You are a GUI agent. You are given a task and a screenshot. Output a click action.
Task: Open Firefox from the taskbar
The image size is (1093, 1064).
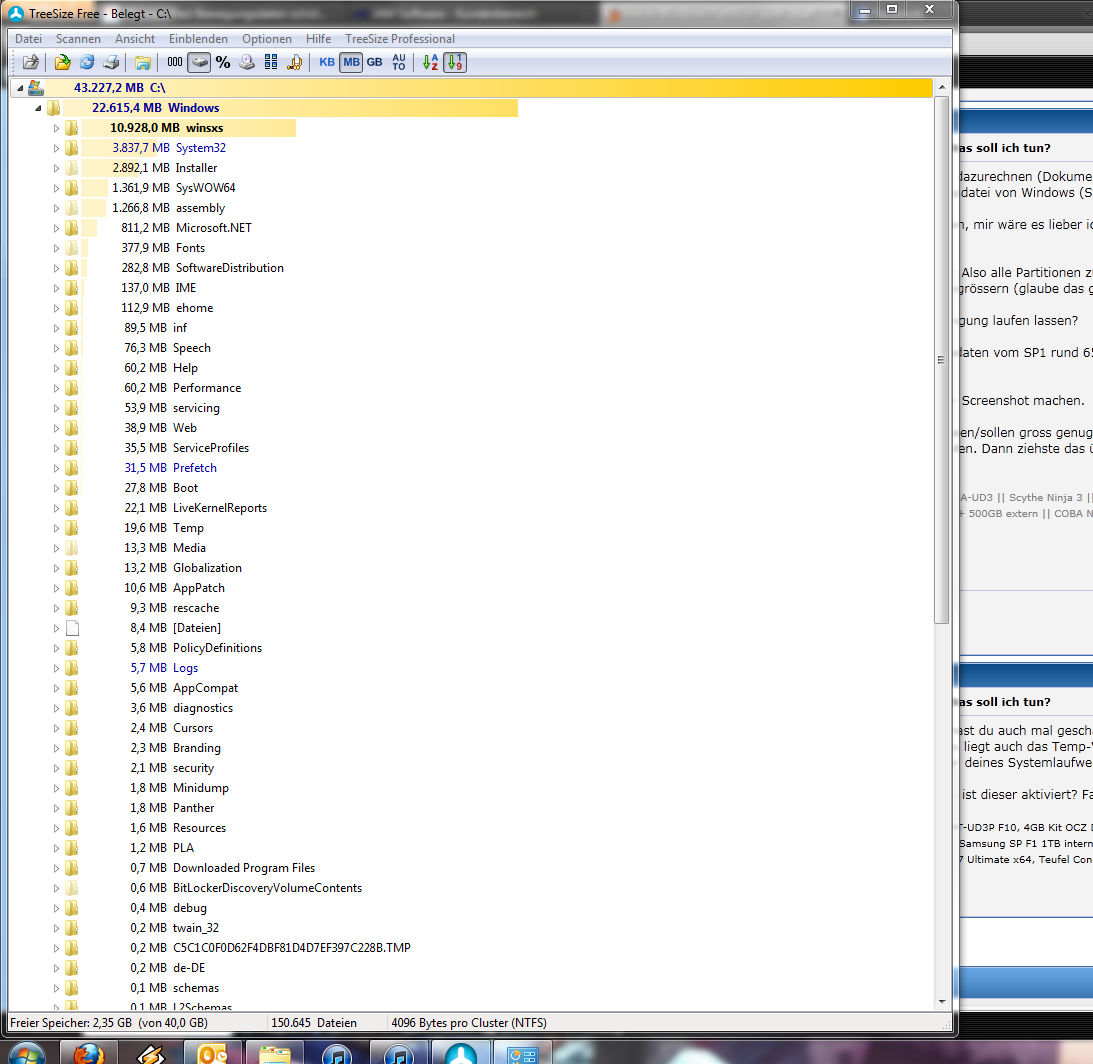click(89, 1053)
